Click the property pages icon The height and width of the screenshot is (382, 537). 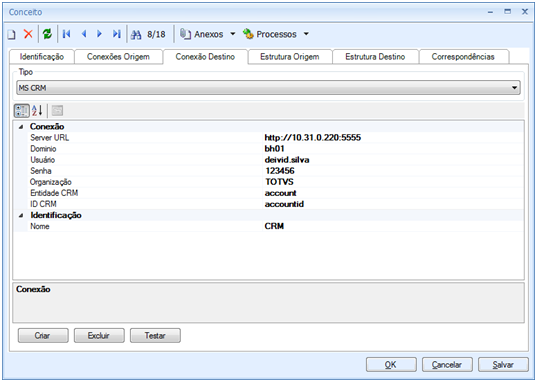click(x=57, y=111)
